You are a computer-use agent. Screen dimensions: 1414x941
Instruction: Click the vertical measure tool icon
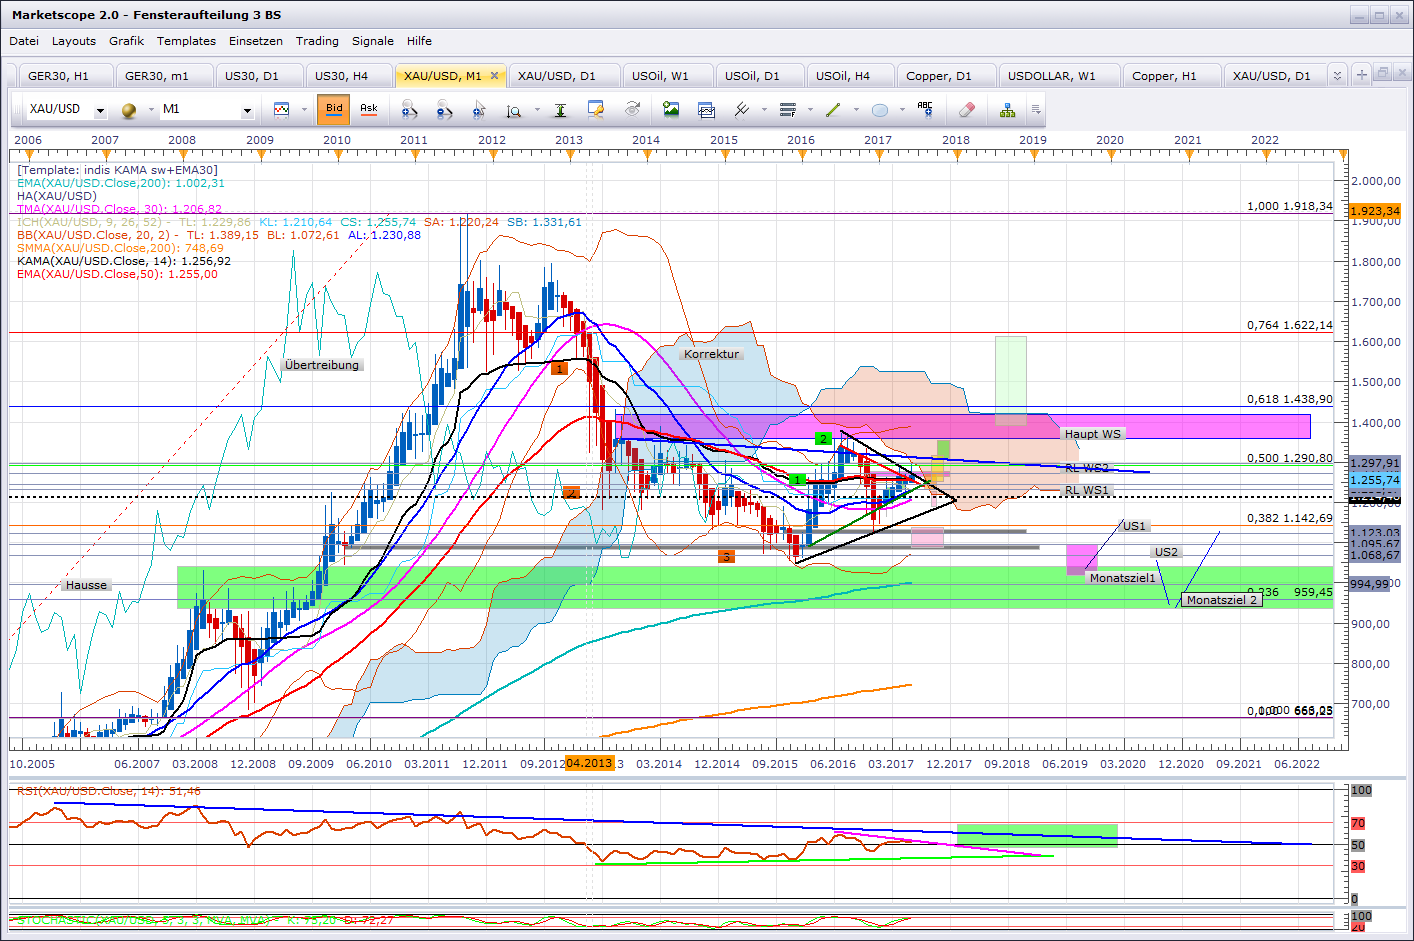coord(560,110)
